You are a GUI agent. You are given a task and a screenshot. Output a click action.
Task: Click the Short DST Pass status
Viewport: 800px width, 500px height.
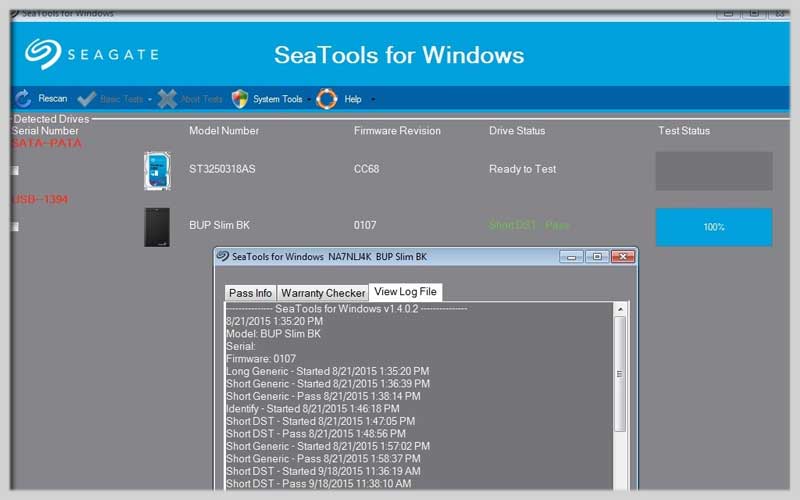click(529, 225)
